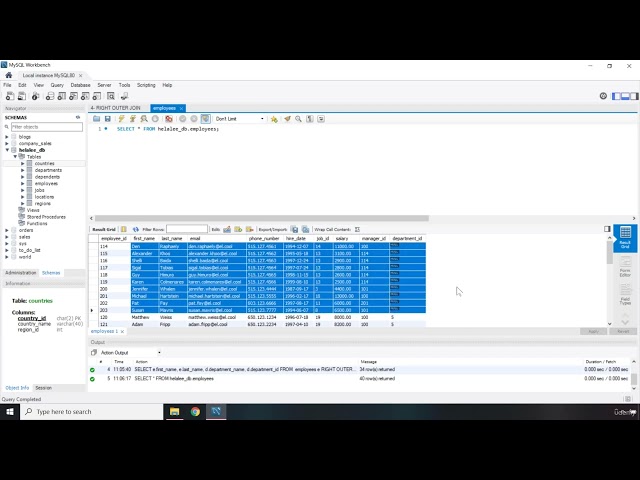Toggle stop-on-error icon in editor toolbar

click(x=169, y=119)
